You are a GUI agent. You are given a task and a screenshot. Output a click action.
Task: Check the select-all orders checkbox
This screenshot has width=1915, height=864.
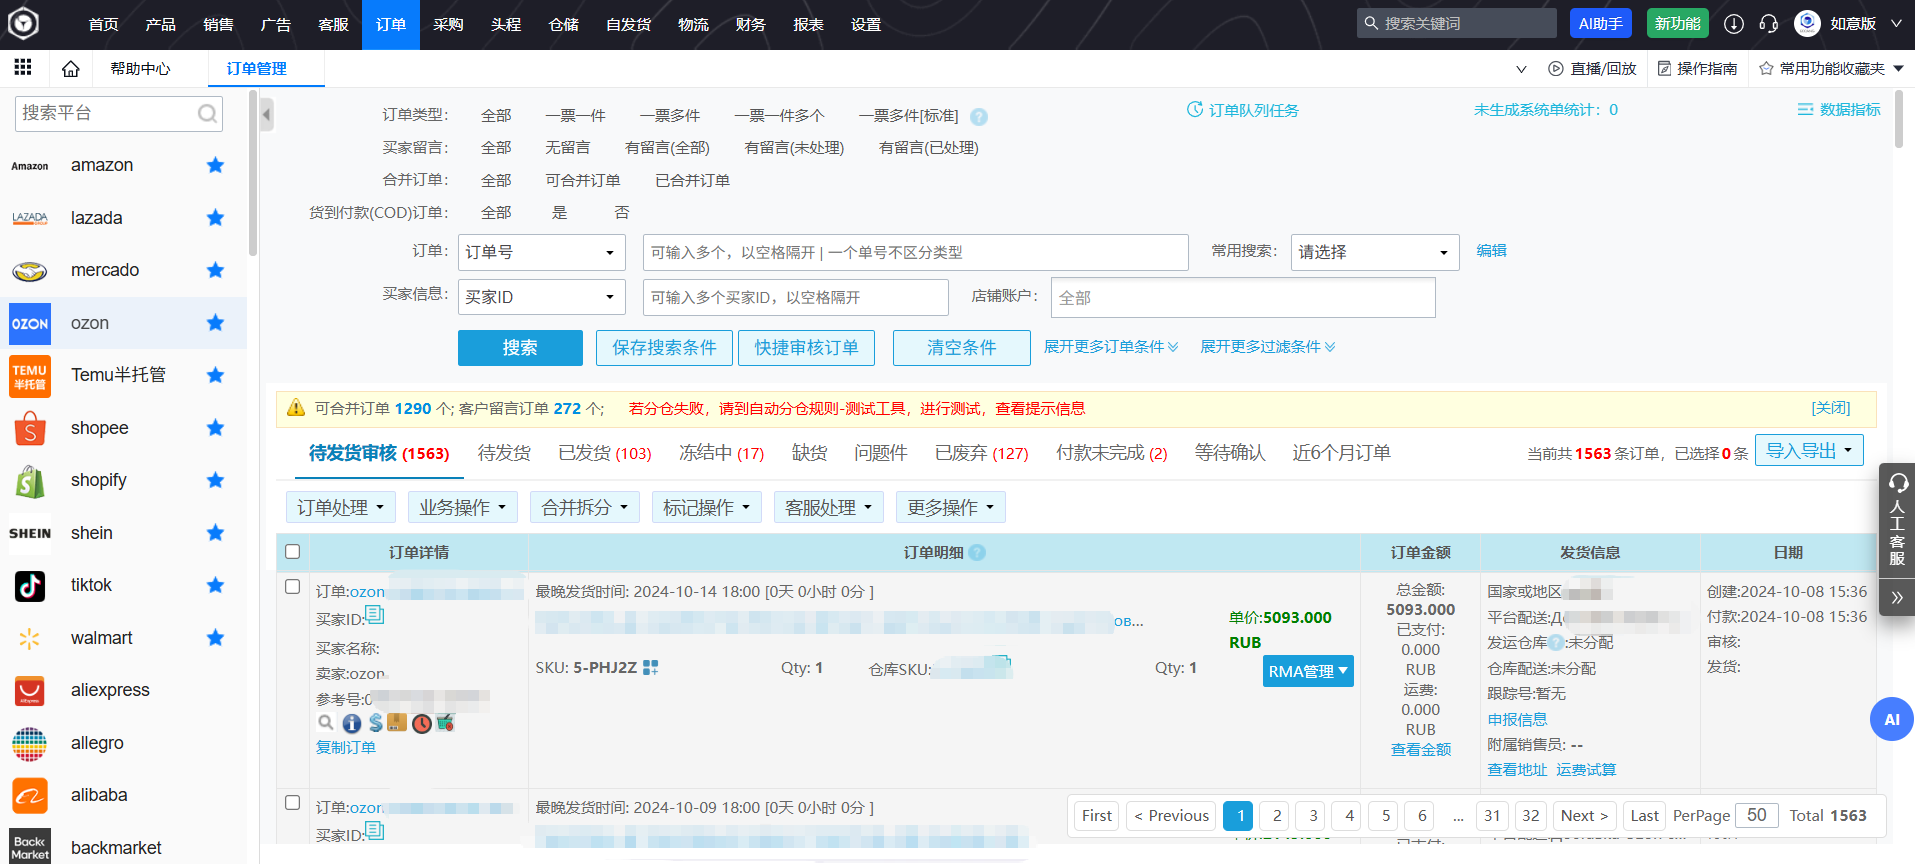pos(293,551)
